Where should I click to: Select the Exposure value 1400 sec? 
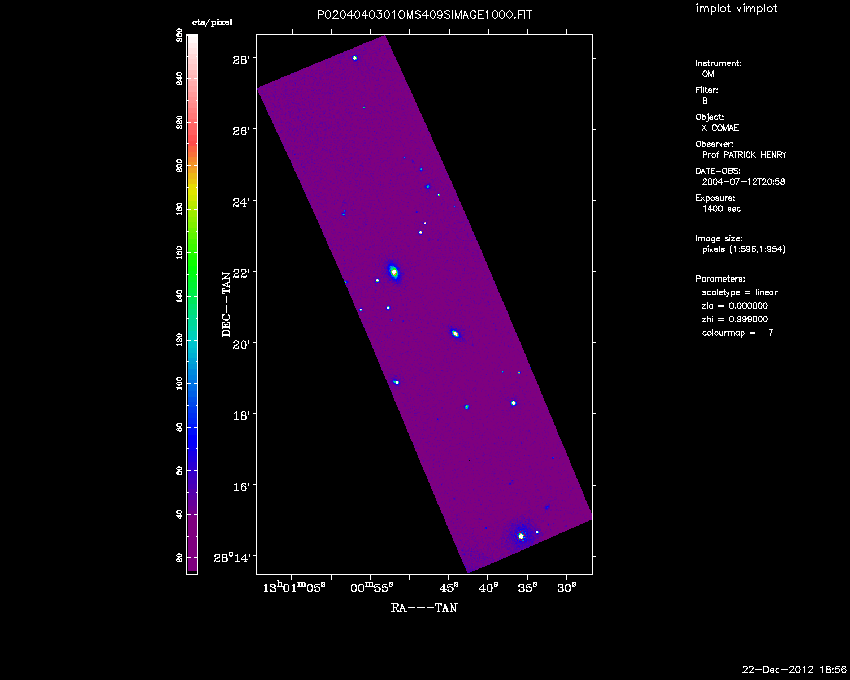[x=722, y=209]
